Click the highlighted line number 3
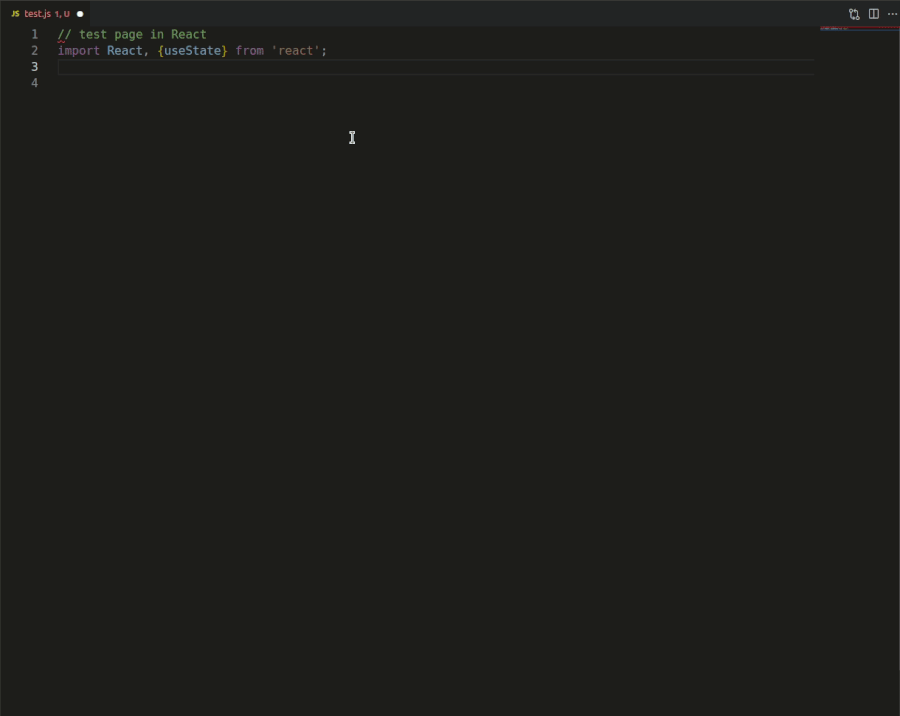 pos(34,66)
